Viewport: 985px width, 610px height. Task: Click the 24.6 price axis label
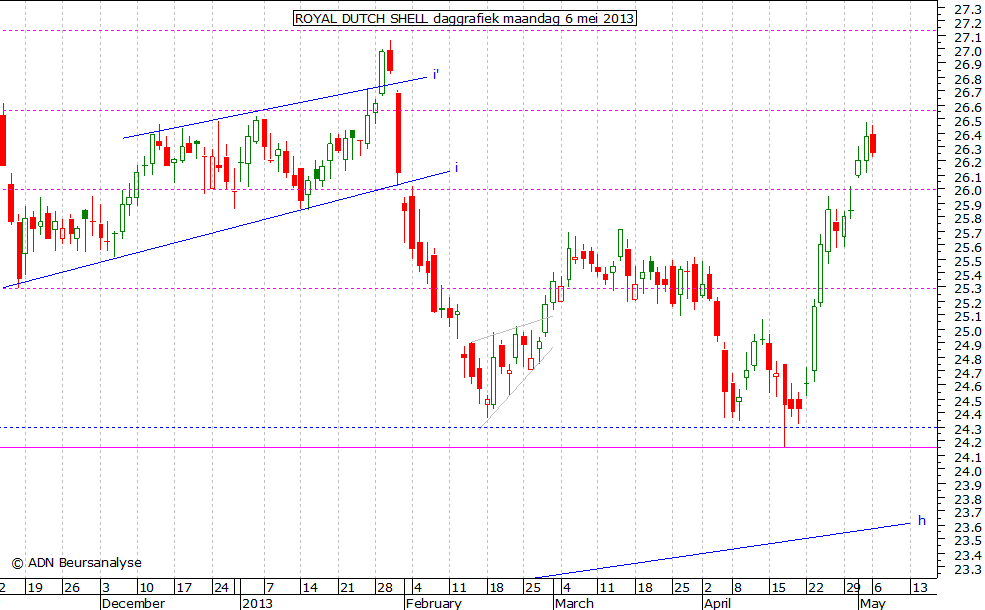(967, 387)
